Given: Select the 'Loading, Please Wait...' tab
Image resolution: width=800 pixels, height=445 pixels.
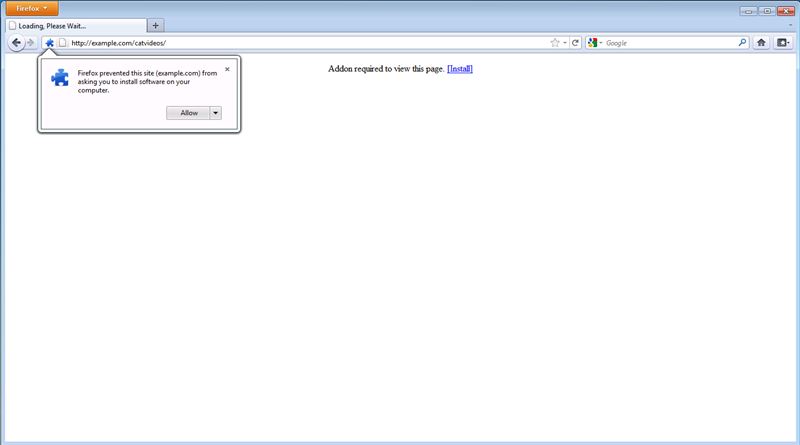Looking at the screenshot, I should tap(75, 25).
